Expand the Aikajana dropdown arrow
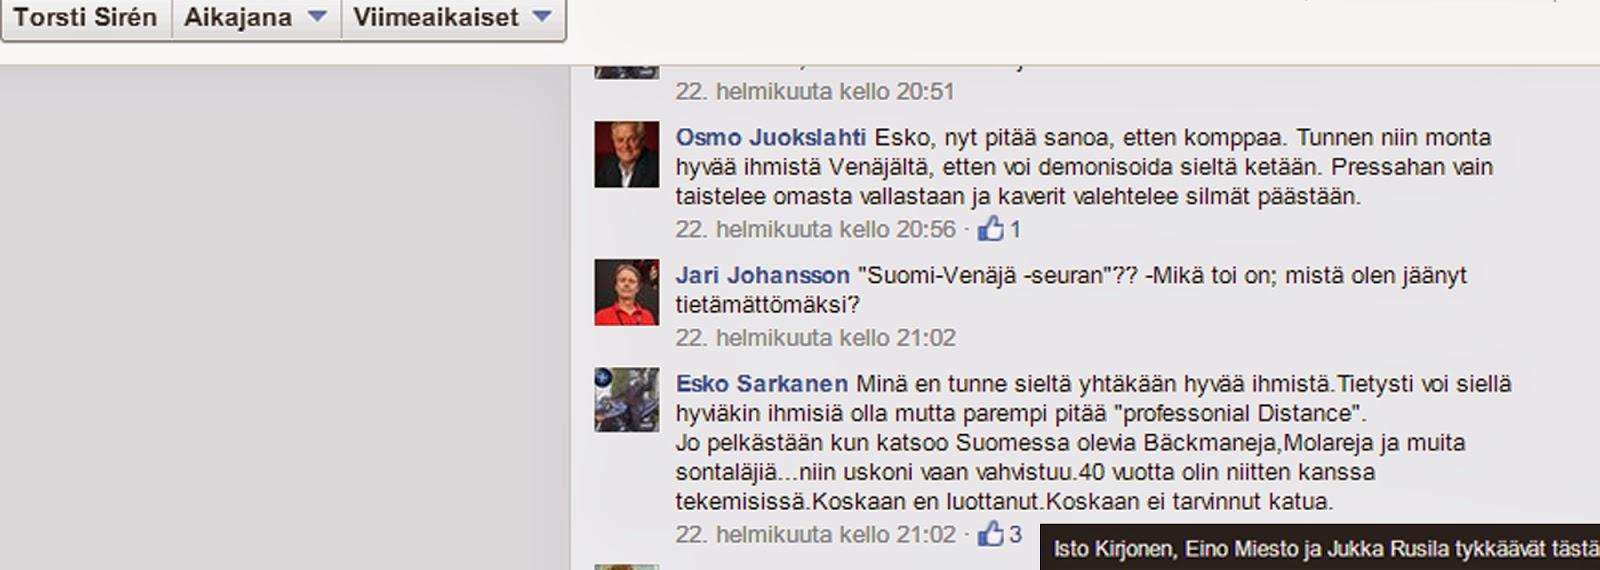 tap(317, 17)
